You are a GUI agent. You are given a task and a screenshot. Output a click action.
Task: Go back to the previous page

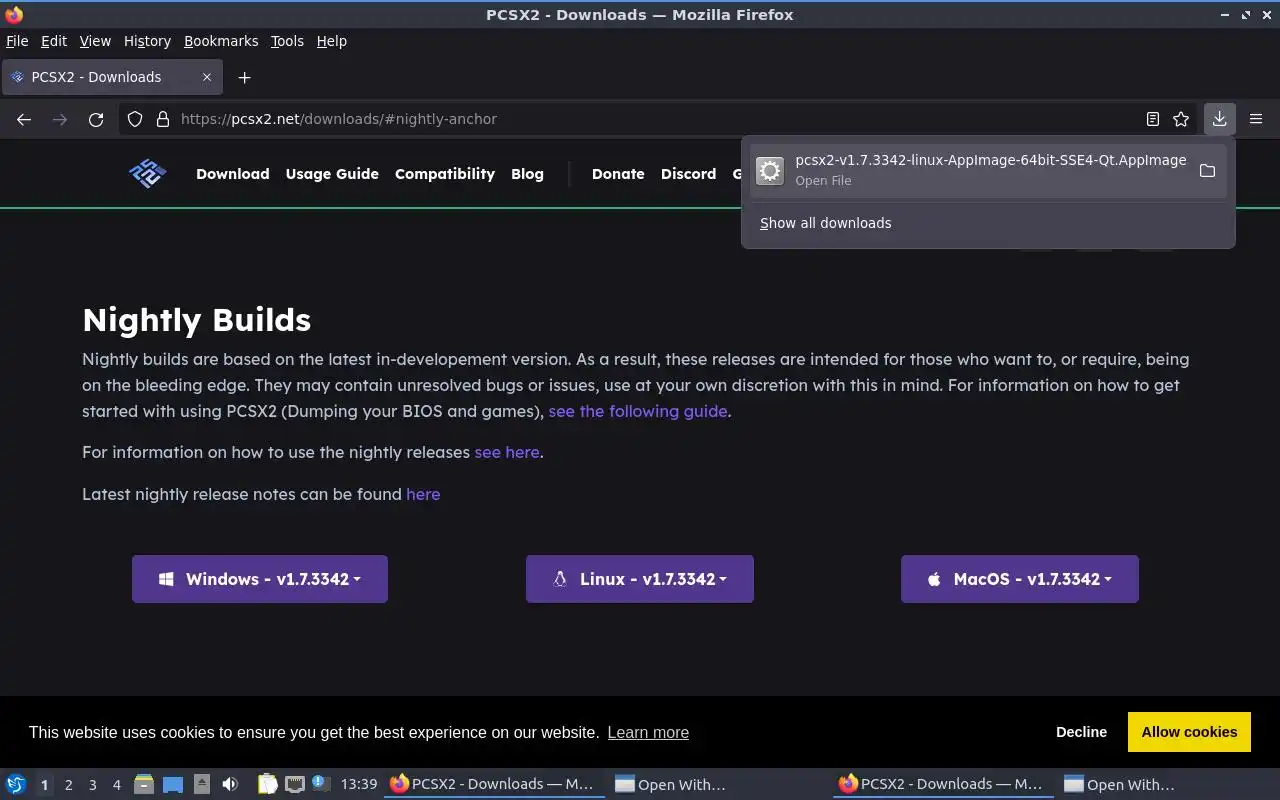tap(24, 119)
